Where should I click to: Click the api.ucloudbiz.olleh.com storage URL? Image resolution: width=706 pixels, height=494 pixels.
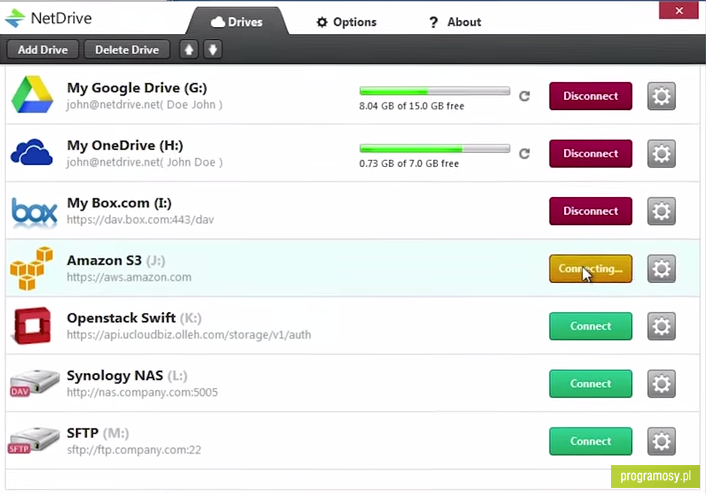pyautogui.click(x=189, y=335)
